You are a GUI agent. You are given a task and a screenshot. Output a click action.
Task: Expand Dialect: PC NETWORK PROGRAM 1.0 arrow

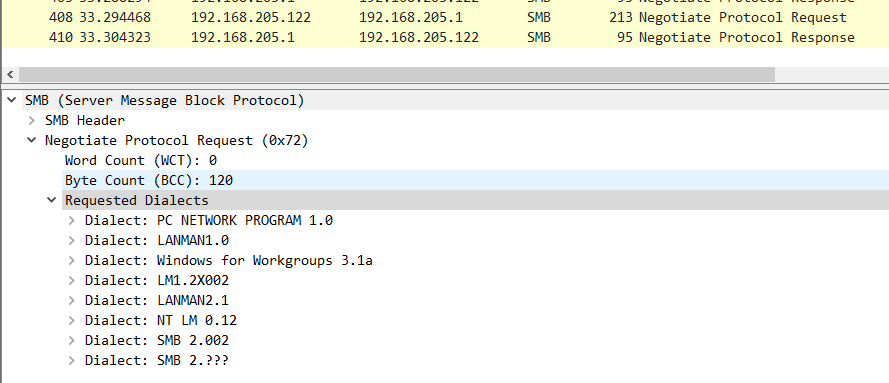tap(71, 220)
